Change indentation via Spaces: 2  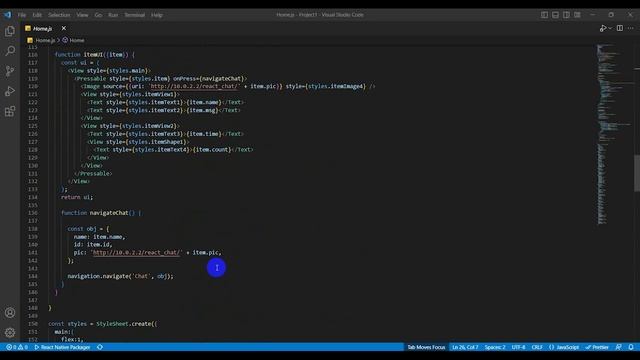point(495,347)
